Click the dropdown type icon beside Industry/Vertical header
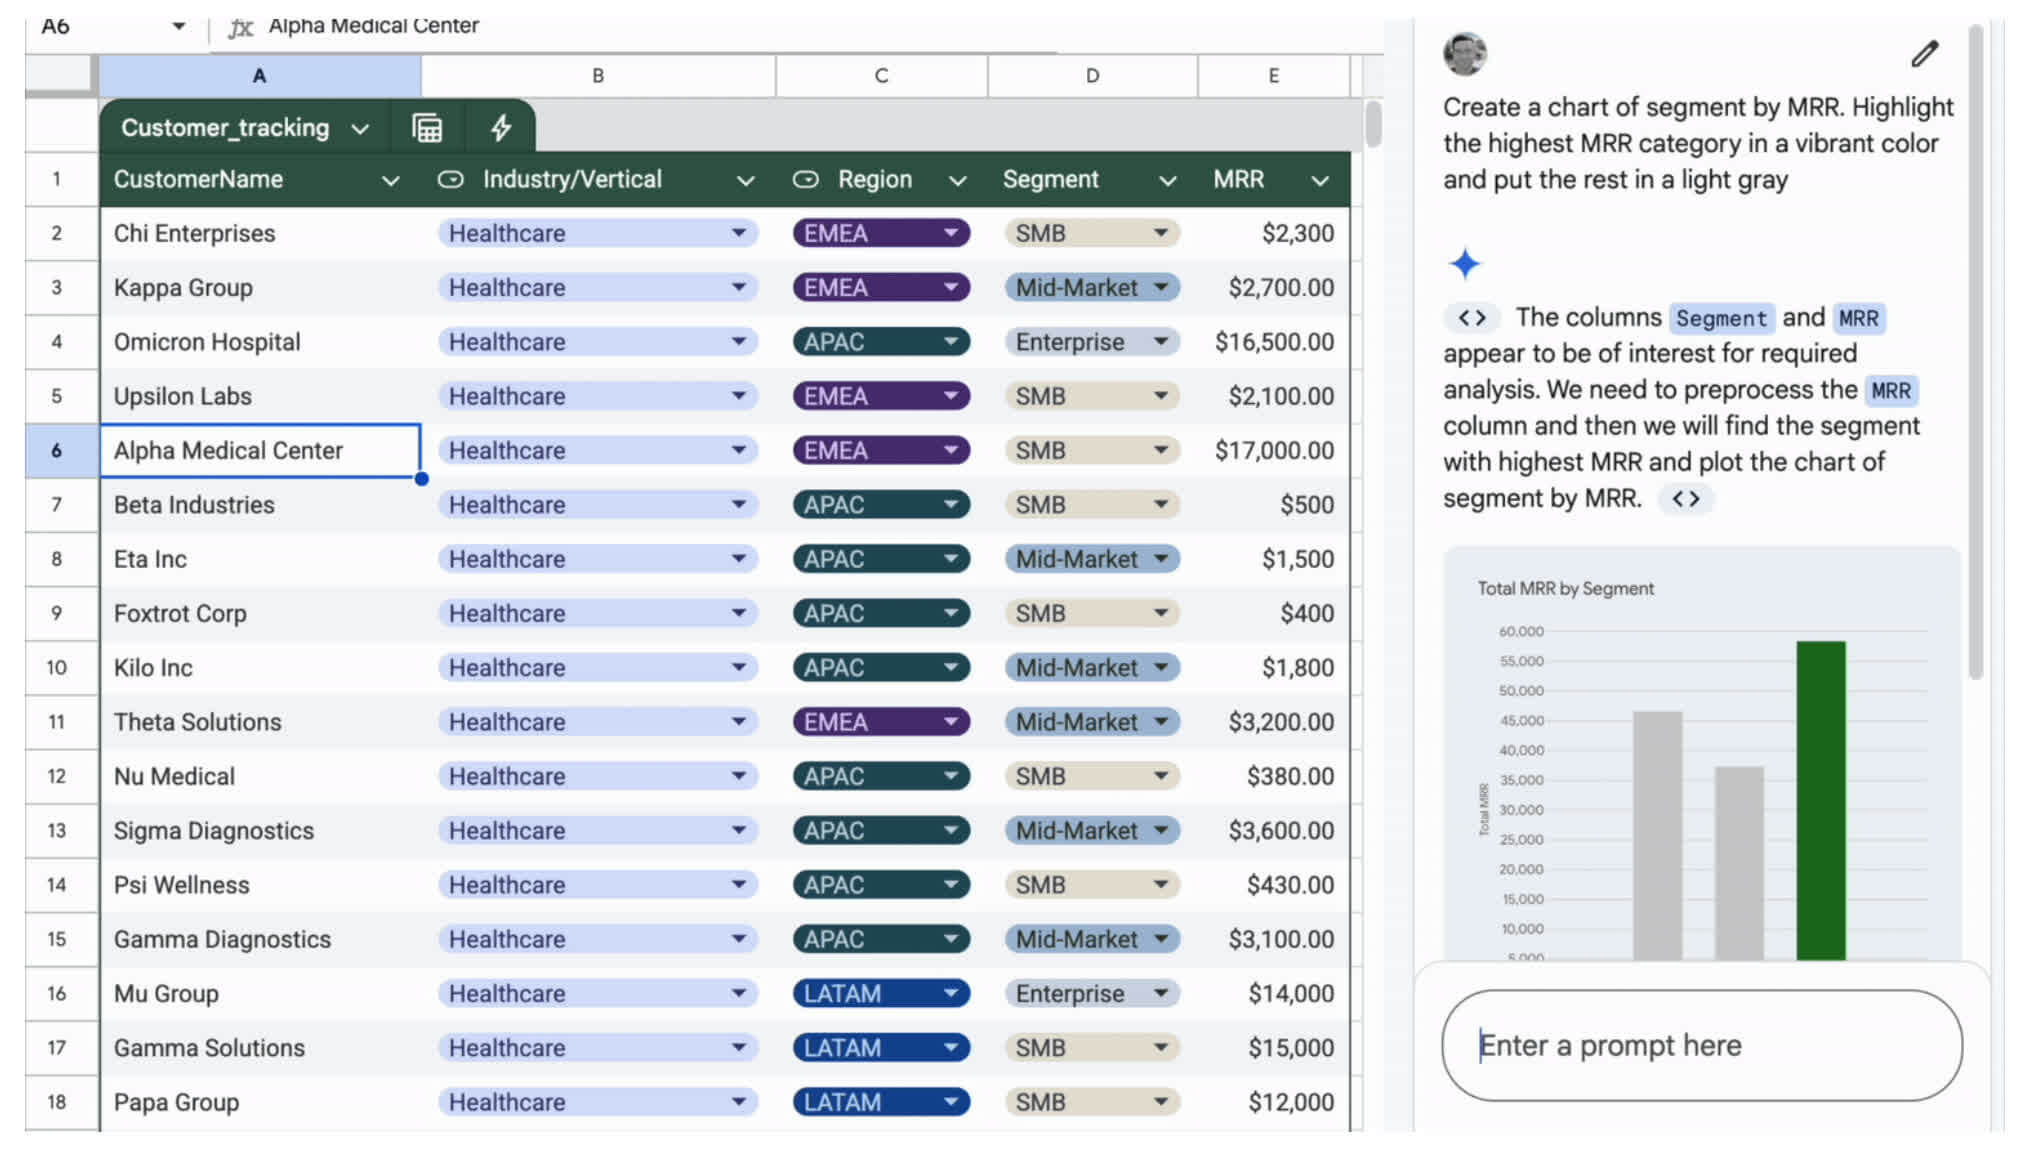 point(451,180)
